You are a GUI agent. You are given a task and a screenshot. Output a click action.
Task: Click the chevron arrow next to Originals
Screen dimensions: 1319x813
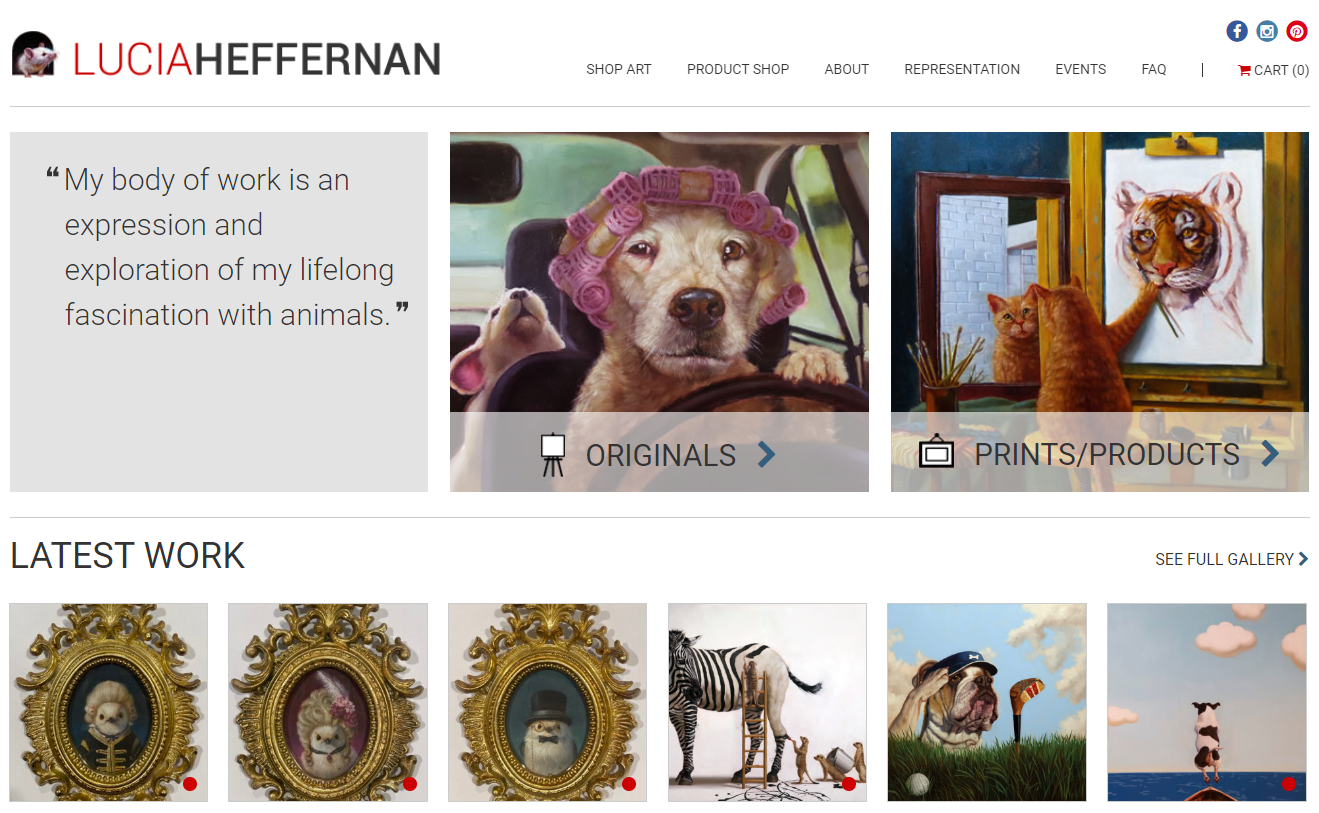766,455
